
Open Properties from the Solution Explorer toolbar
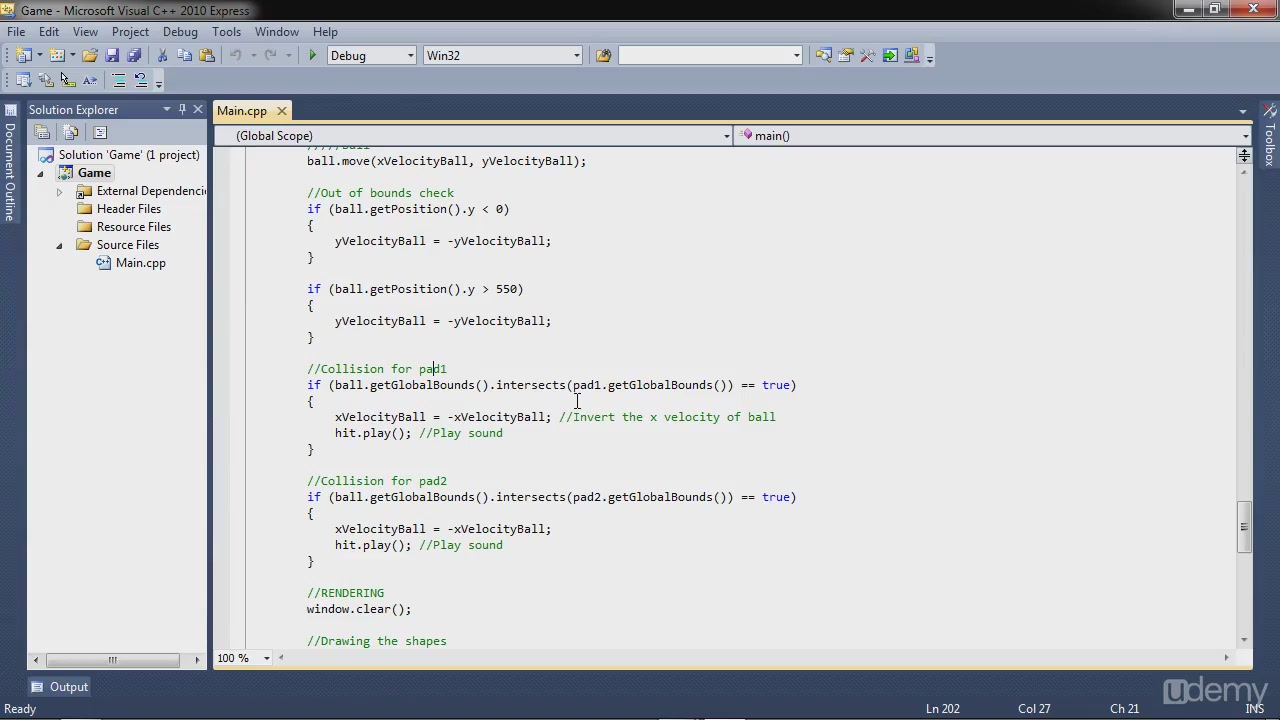(x=42, y=132)
